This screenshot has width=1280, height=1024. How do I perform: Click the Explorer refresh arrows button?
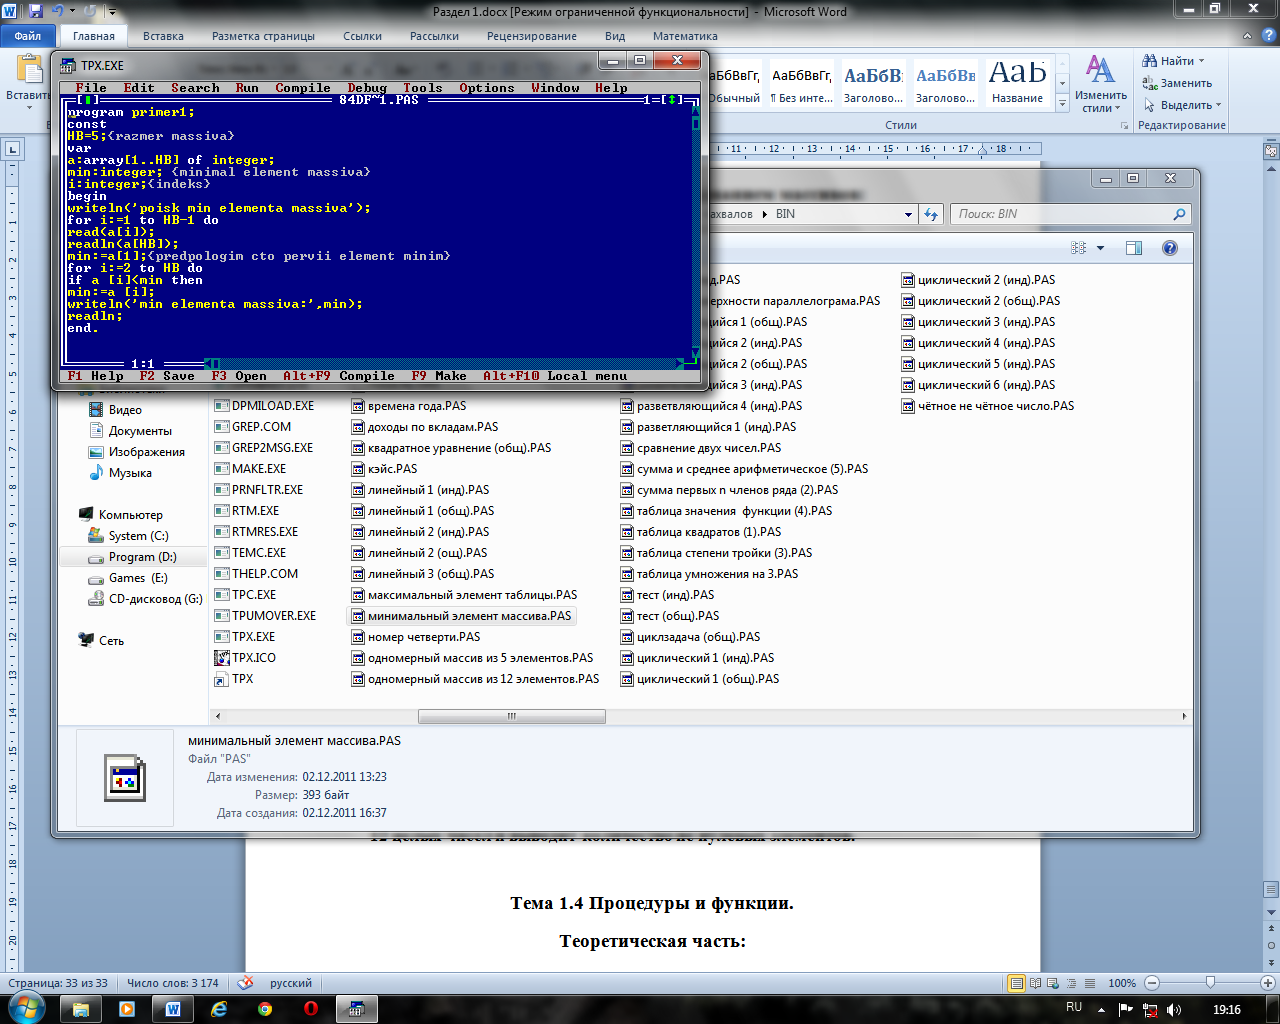(931, 214)
